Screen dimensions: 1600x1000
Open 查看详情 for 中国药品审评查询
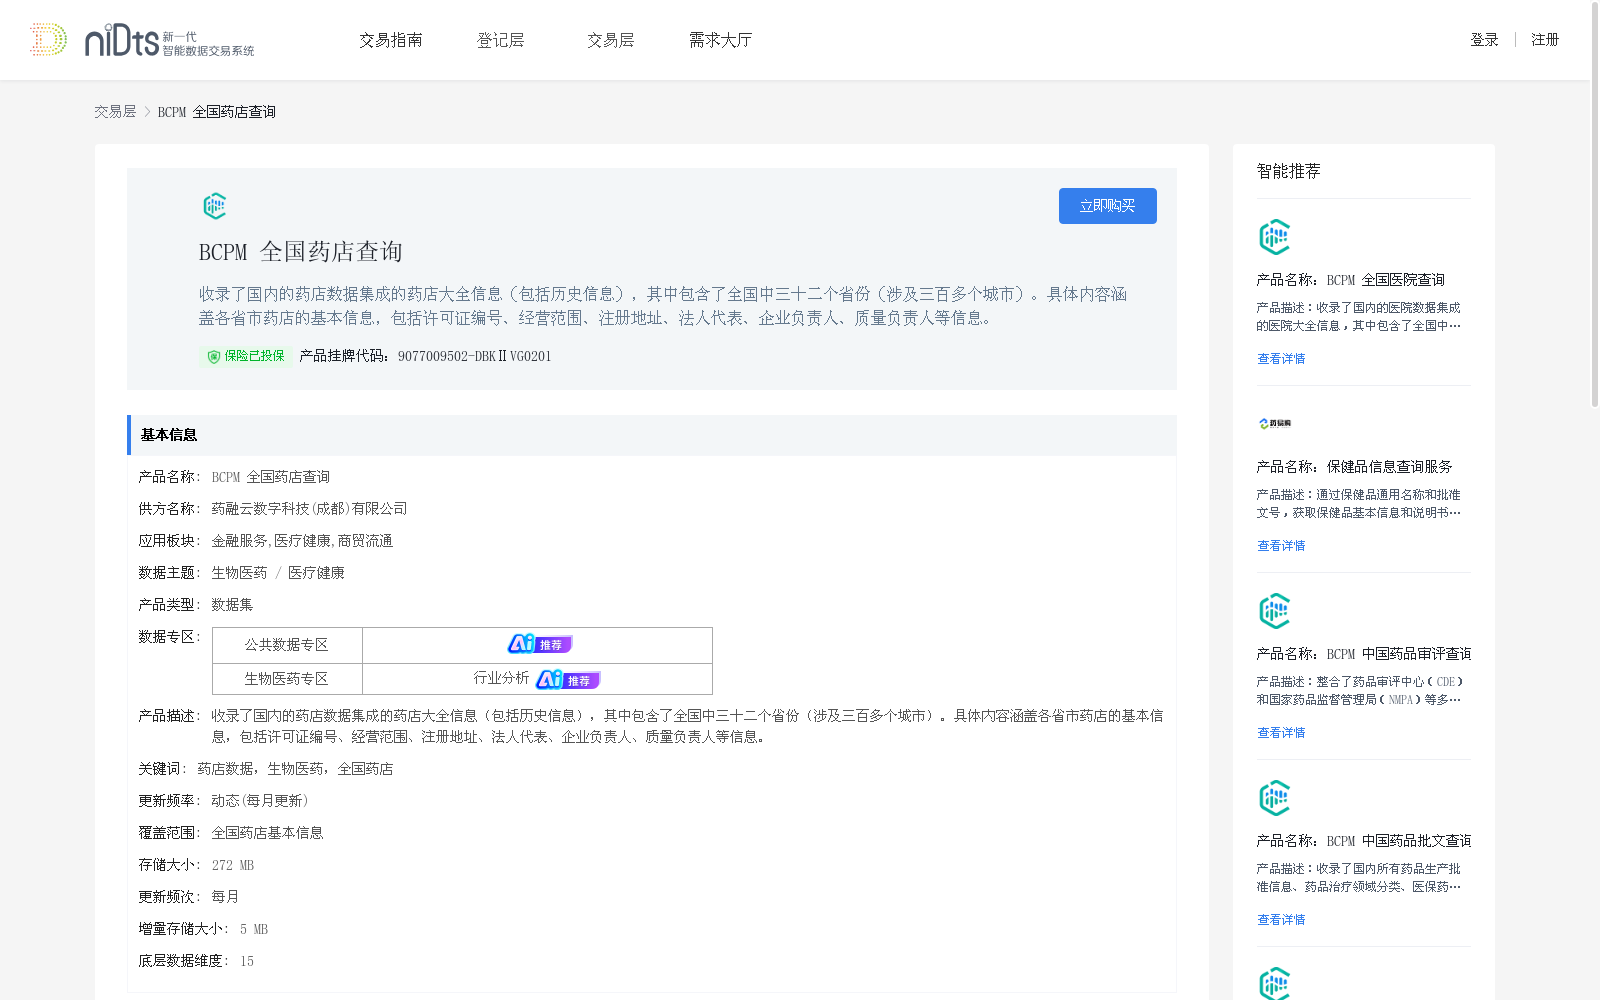click(1281, 733)
